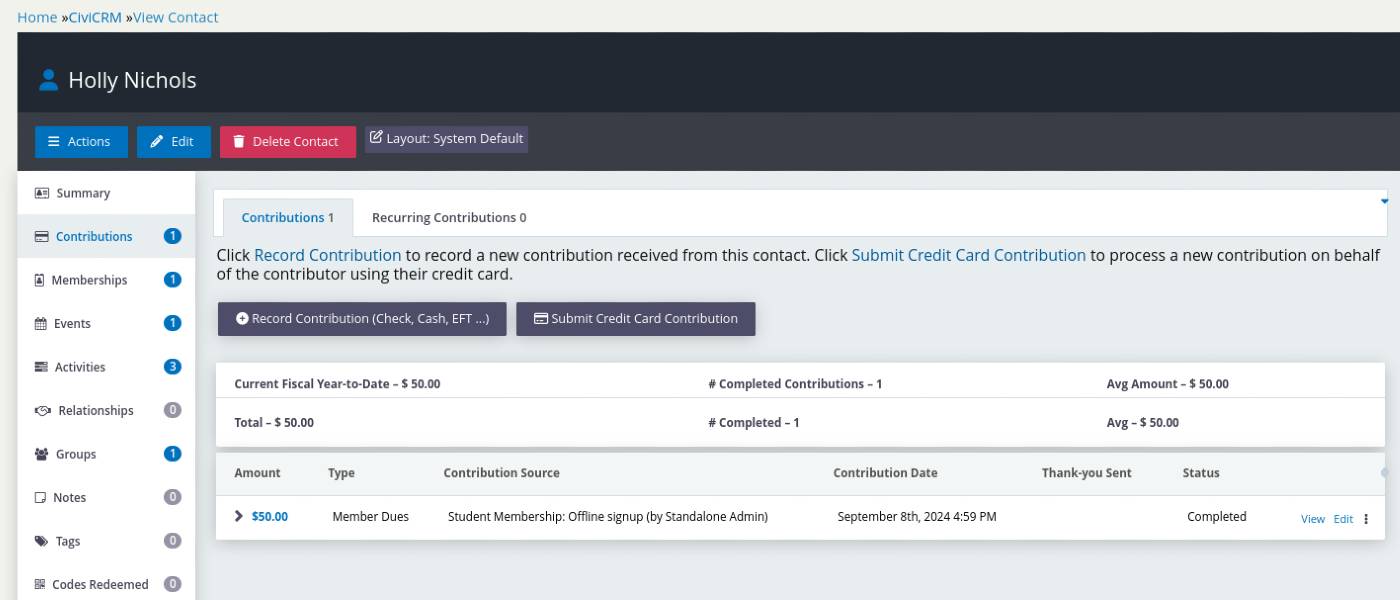The width and height of the screenshot is (1400, 600).
Task: Click the Activities list icon
Action: point(41,367)
